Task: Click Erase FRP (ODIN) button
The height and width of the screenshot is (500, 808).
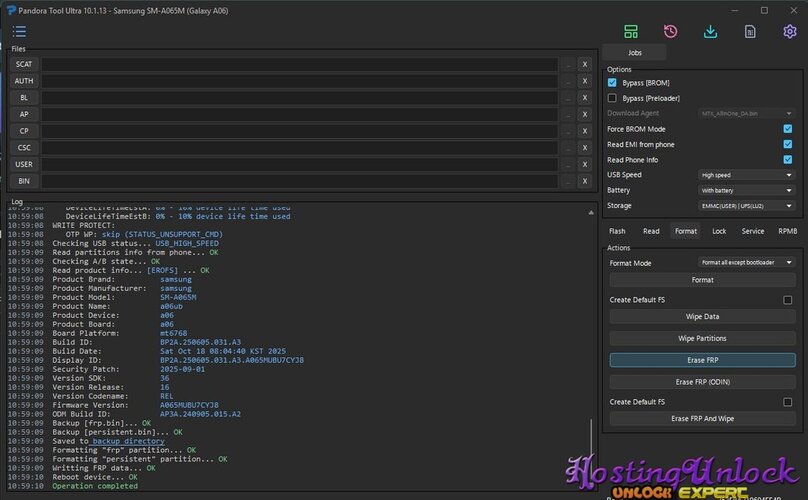Action: pos(702,382)
